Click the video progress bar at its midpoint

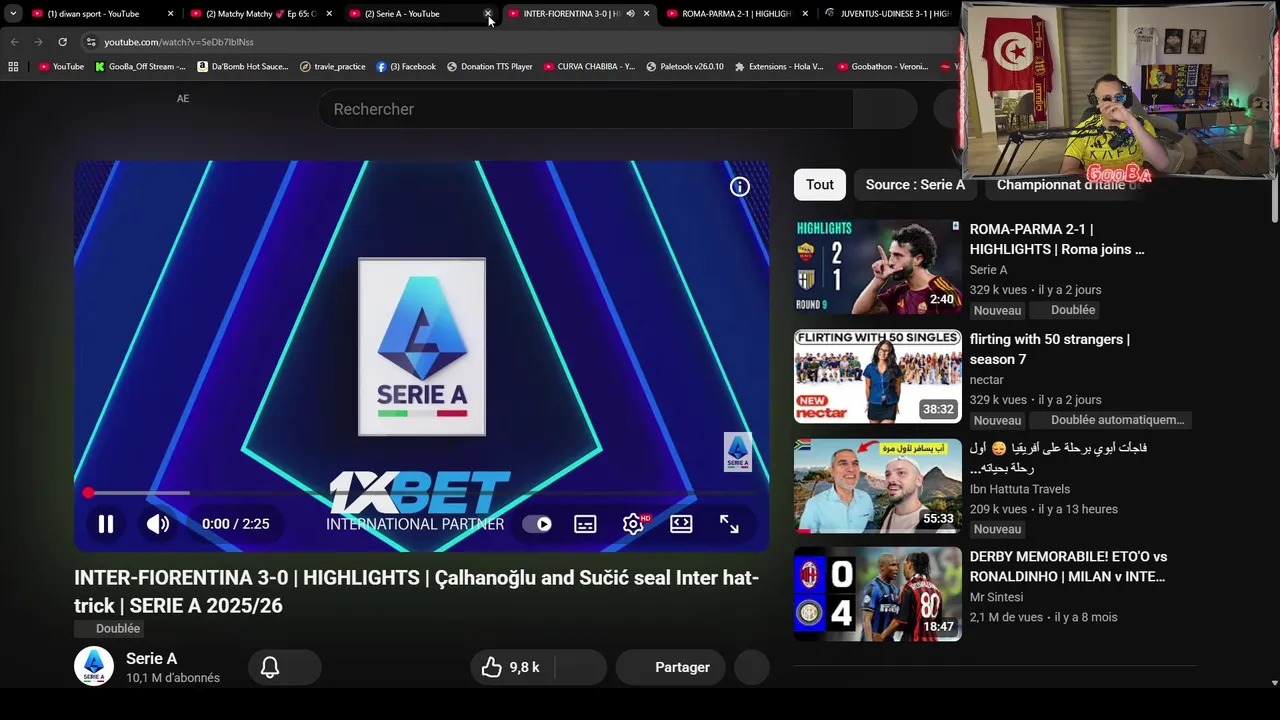421,493
